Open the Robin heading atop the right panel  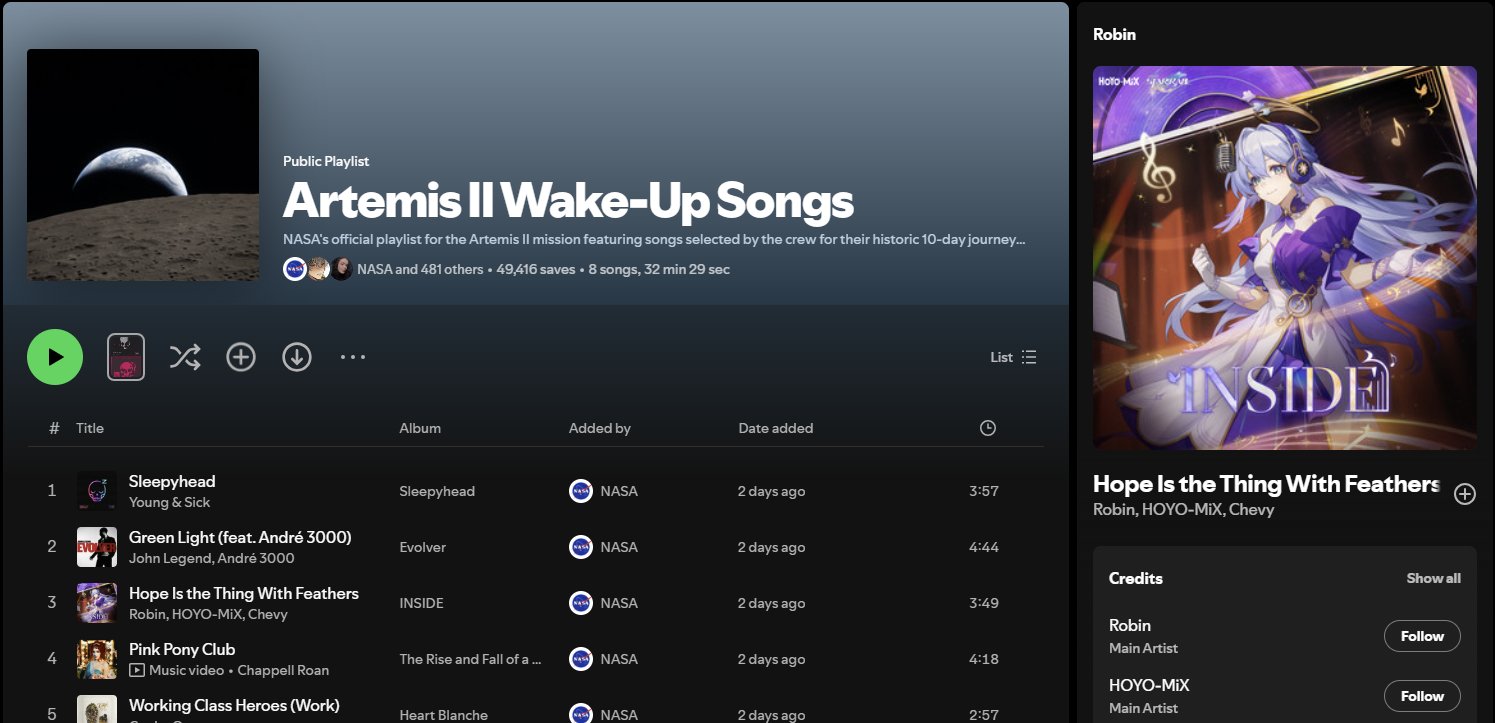(x=1114, y=34)
